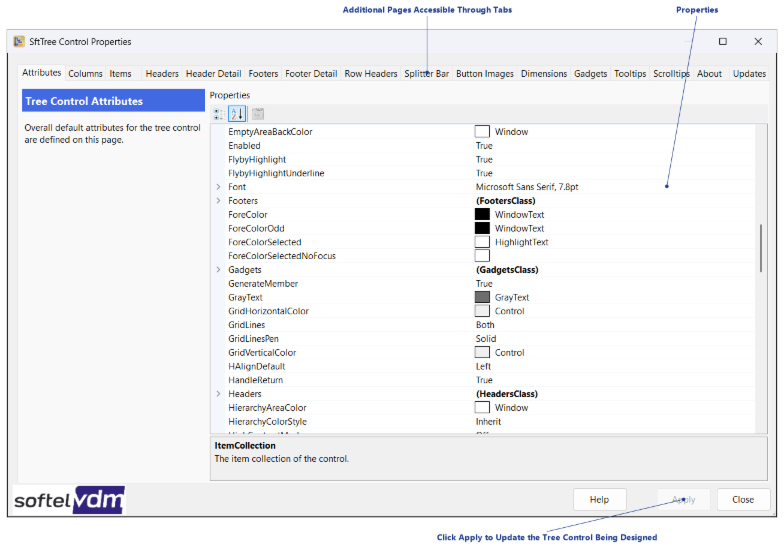Image resolution: width=784 pixels, height=547 pixels.
Task: Switch to the Header Detail tab
Action: click(x=214, y=74)
